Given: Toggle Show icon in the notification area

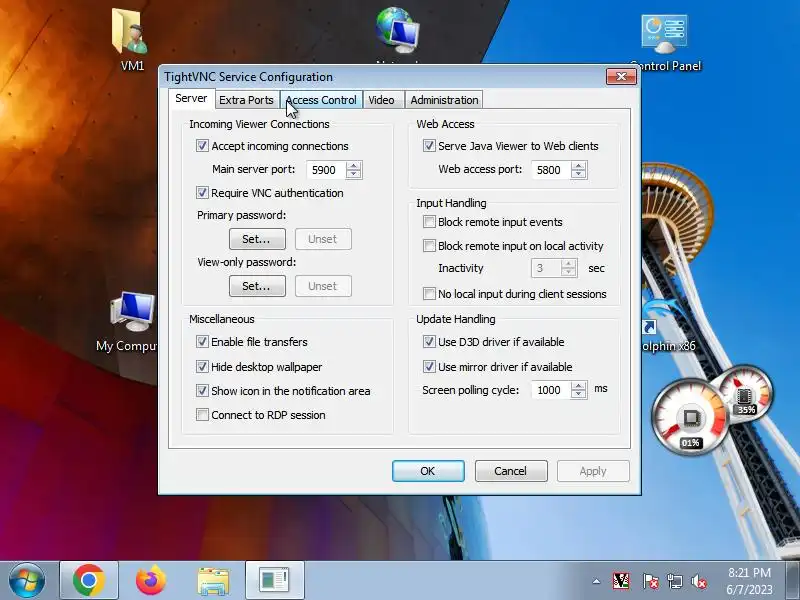Looking at the screenshot, I should 202,391.
